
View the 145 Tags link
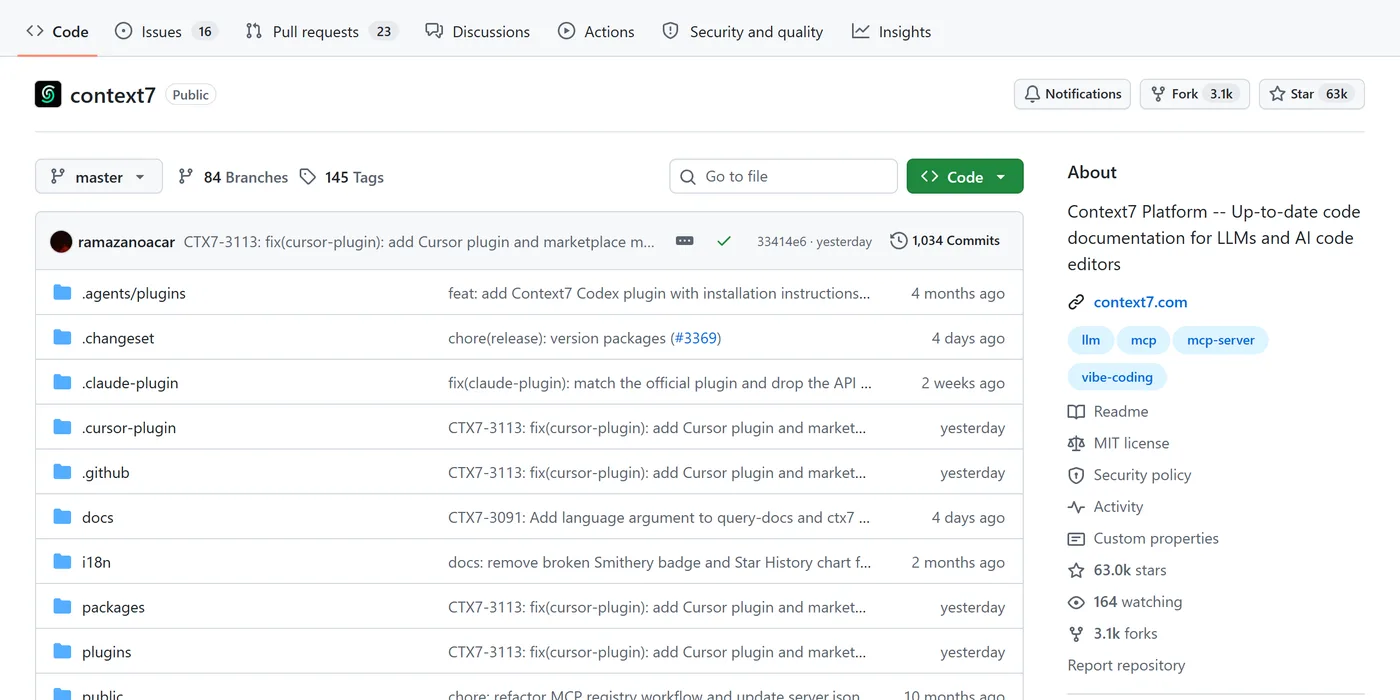point(342,177)
